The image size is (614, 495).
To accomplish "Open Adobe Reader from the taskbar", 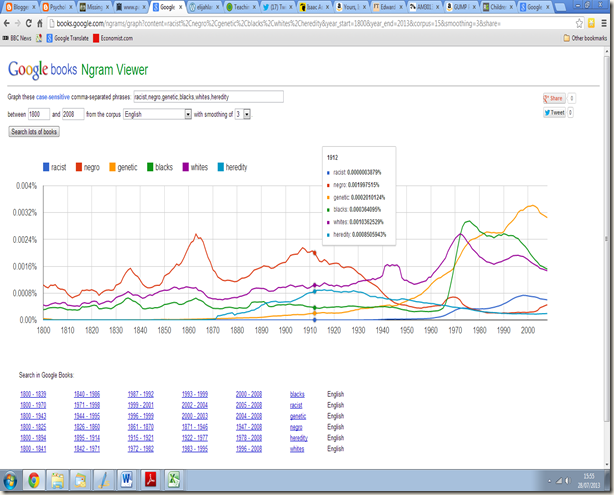I will (151, 480).
